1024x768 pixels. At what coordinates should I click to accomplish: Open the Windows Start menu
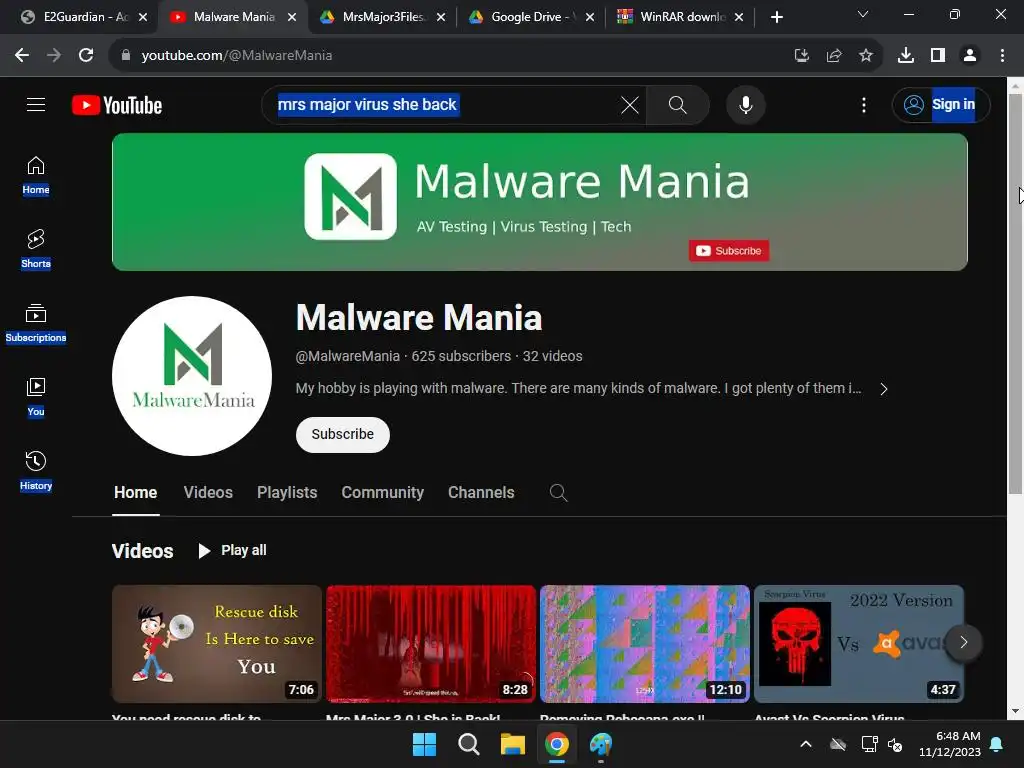[424, 744]
